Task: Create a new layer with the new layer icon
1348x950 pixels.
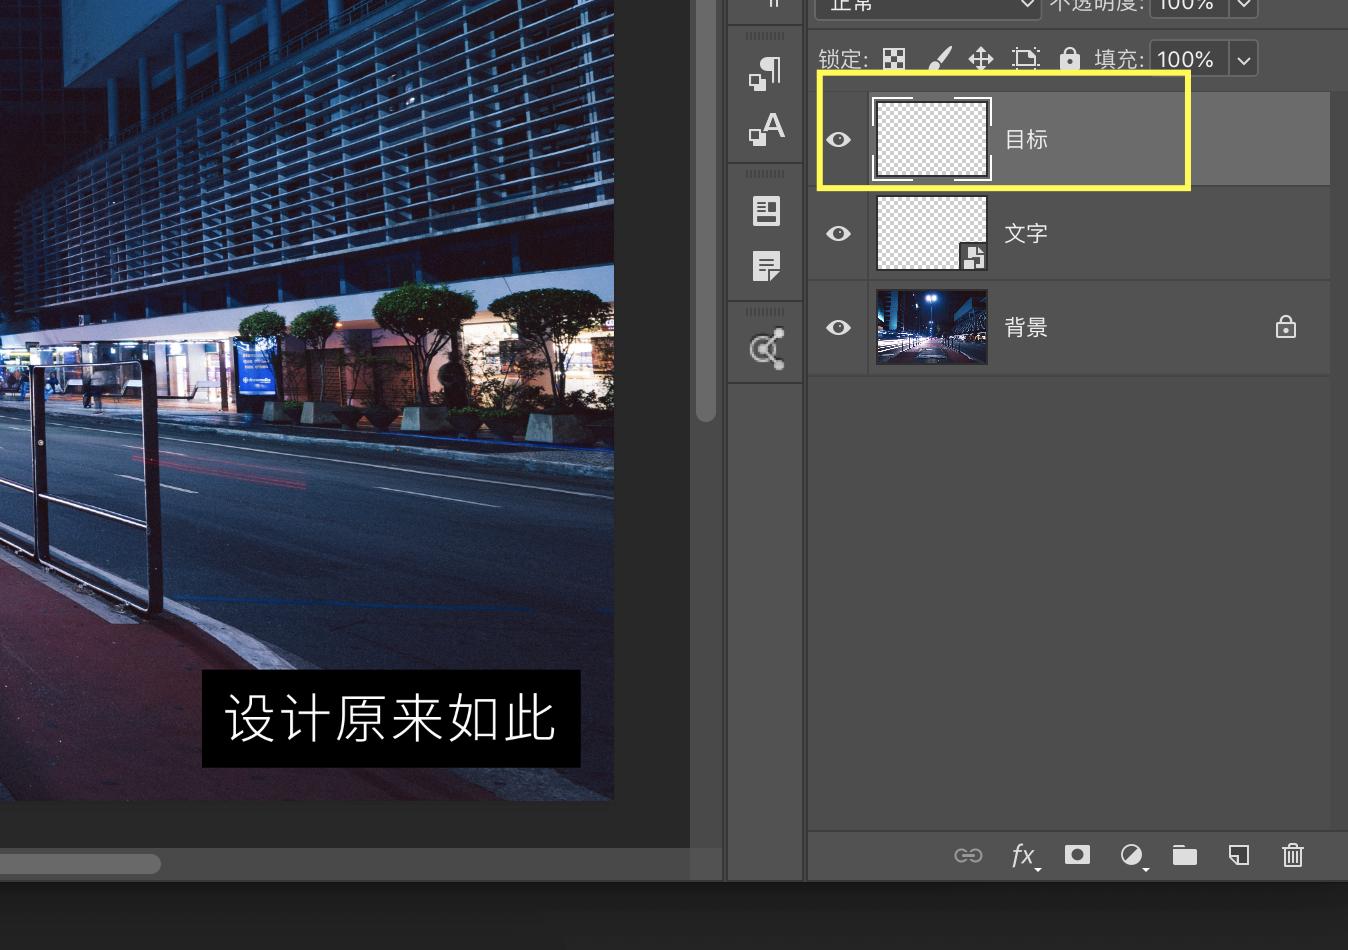Action: [x=1239, y=855]
